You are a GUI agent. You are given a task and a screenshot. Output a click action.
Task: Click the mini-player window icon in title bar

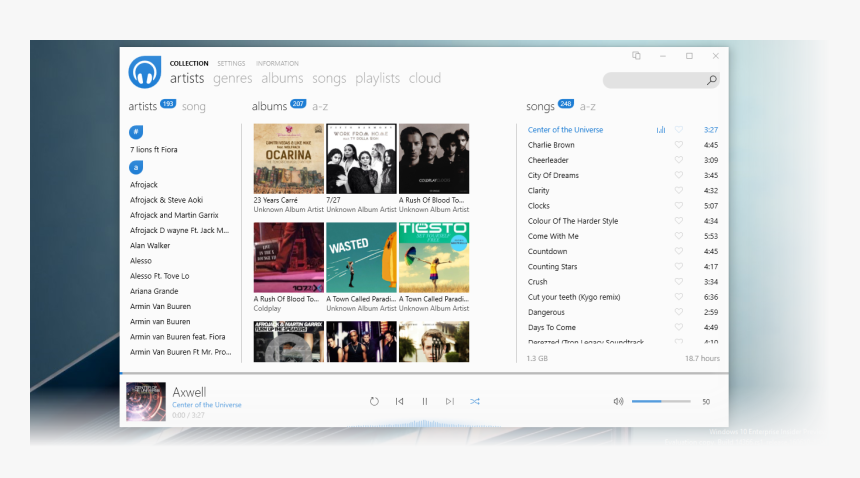point(636,55)
